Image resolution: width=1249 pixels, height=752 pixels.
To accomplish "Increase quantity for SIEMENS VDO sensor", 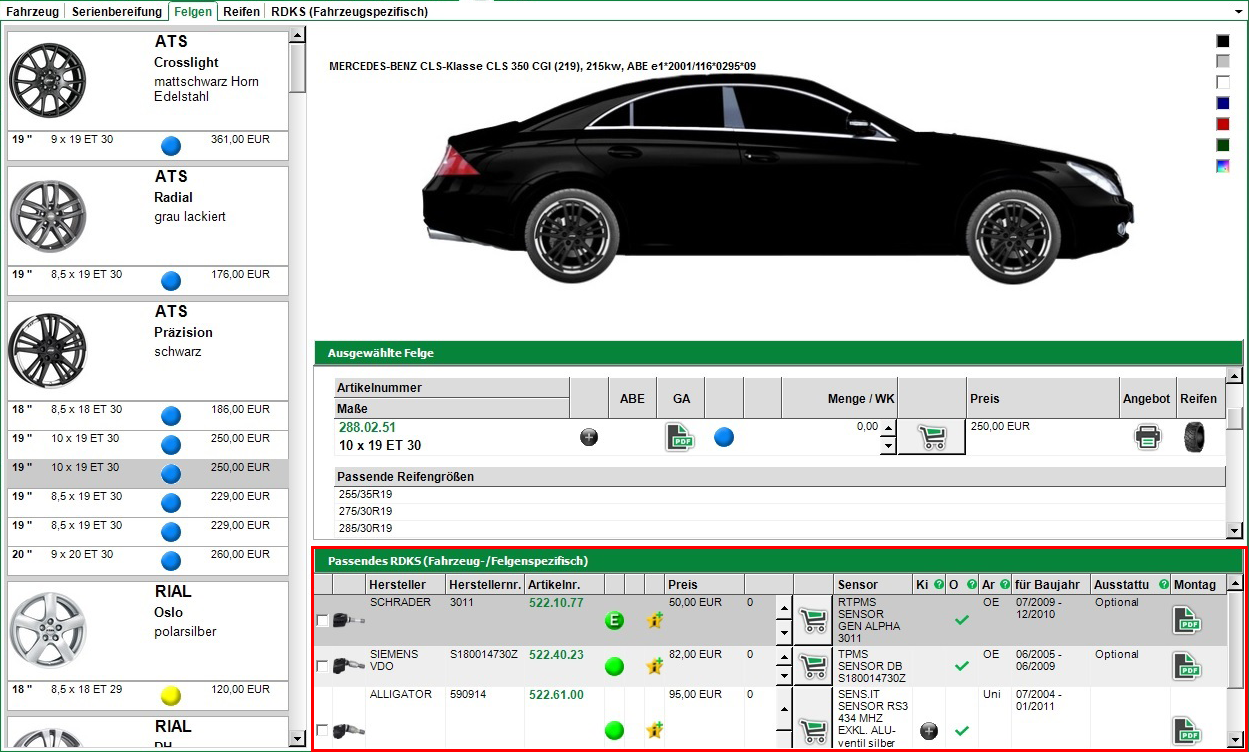I will pos(784,656).
